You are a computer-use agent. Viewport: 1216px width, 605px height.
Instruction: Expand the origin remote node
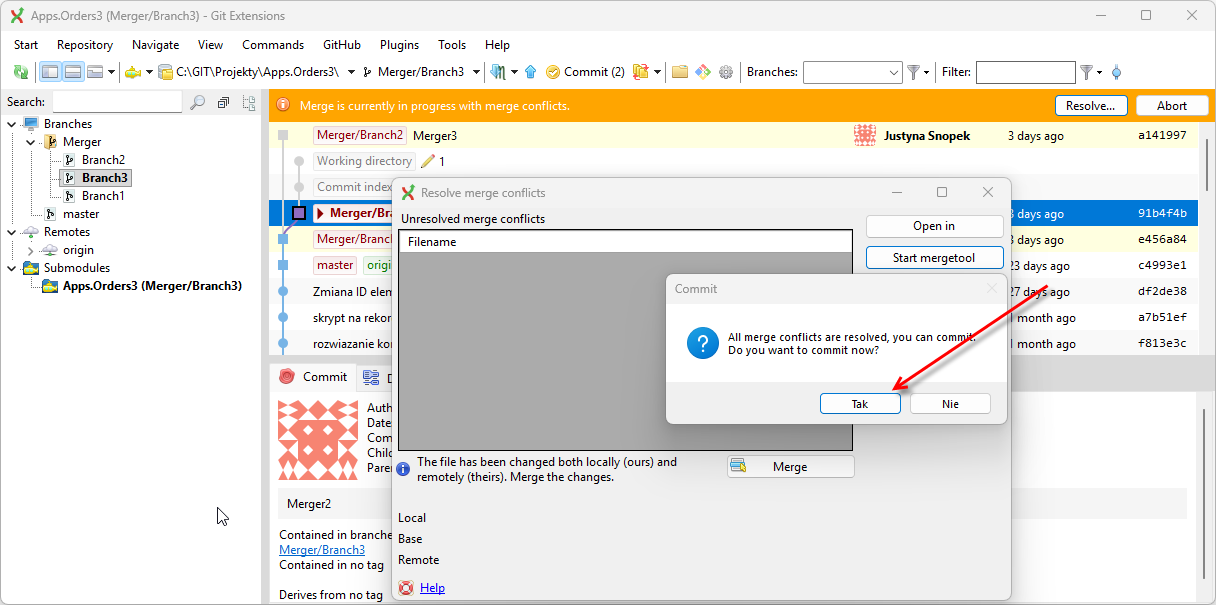[30, 250]
